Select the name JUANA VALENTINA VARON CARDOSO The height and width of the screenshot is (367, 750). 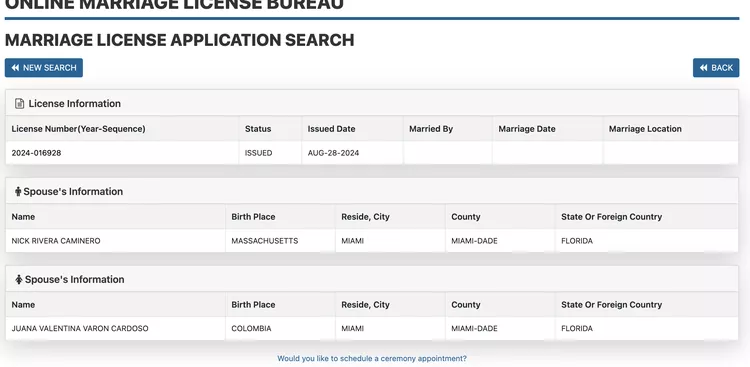pos(80,329)
